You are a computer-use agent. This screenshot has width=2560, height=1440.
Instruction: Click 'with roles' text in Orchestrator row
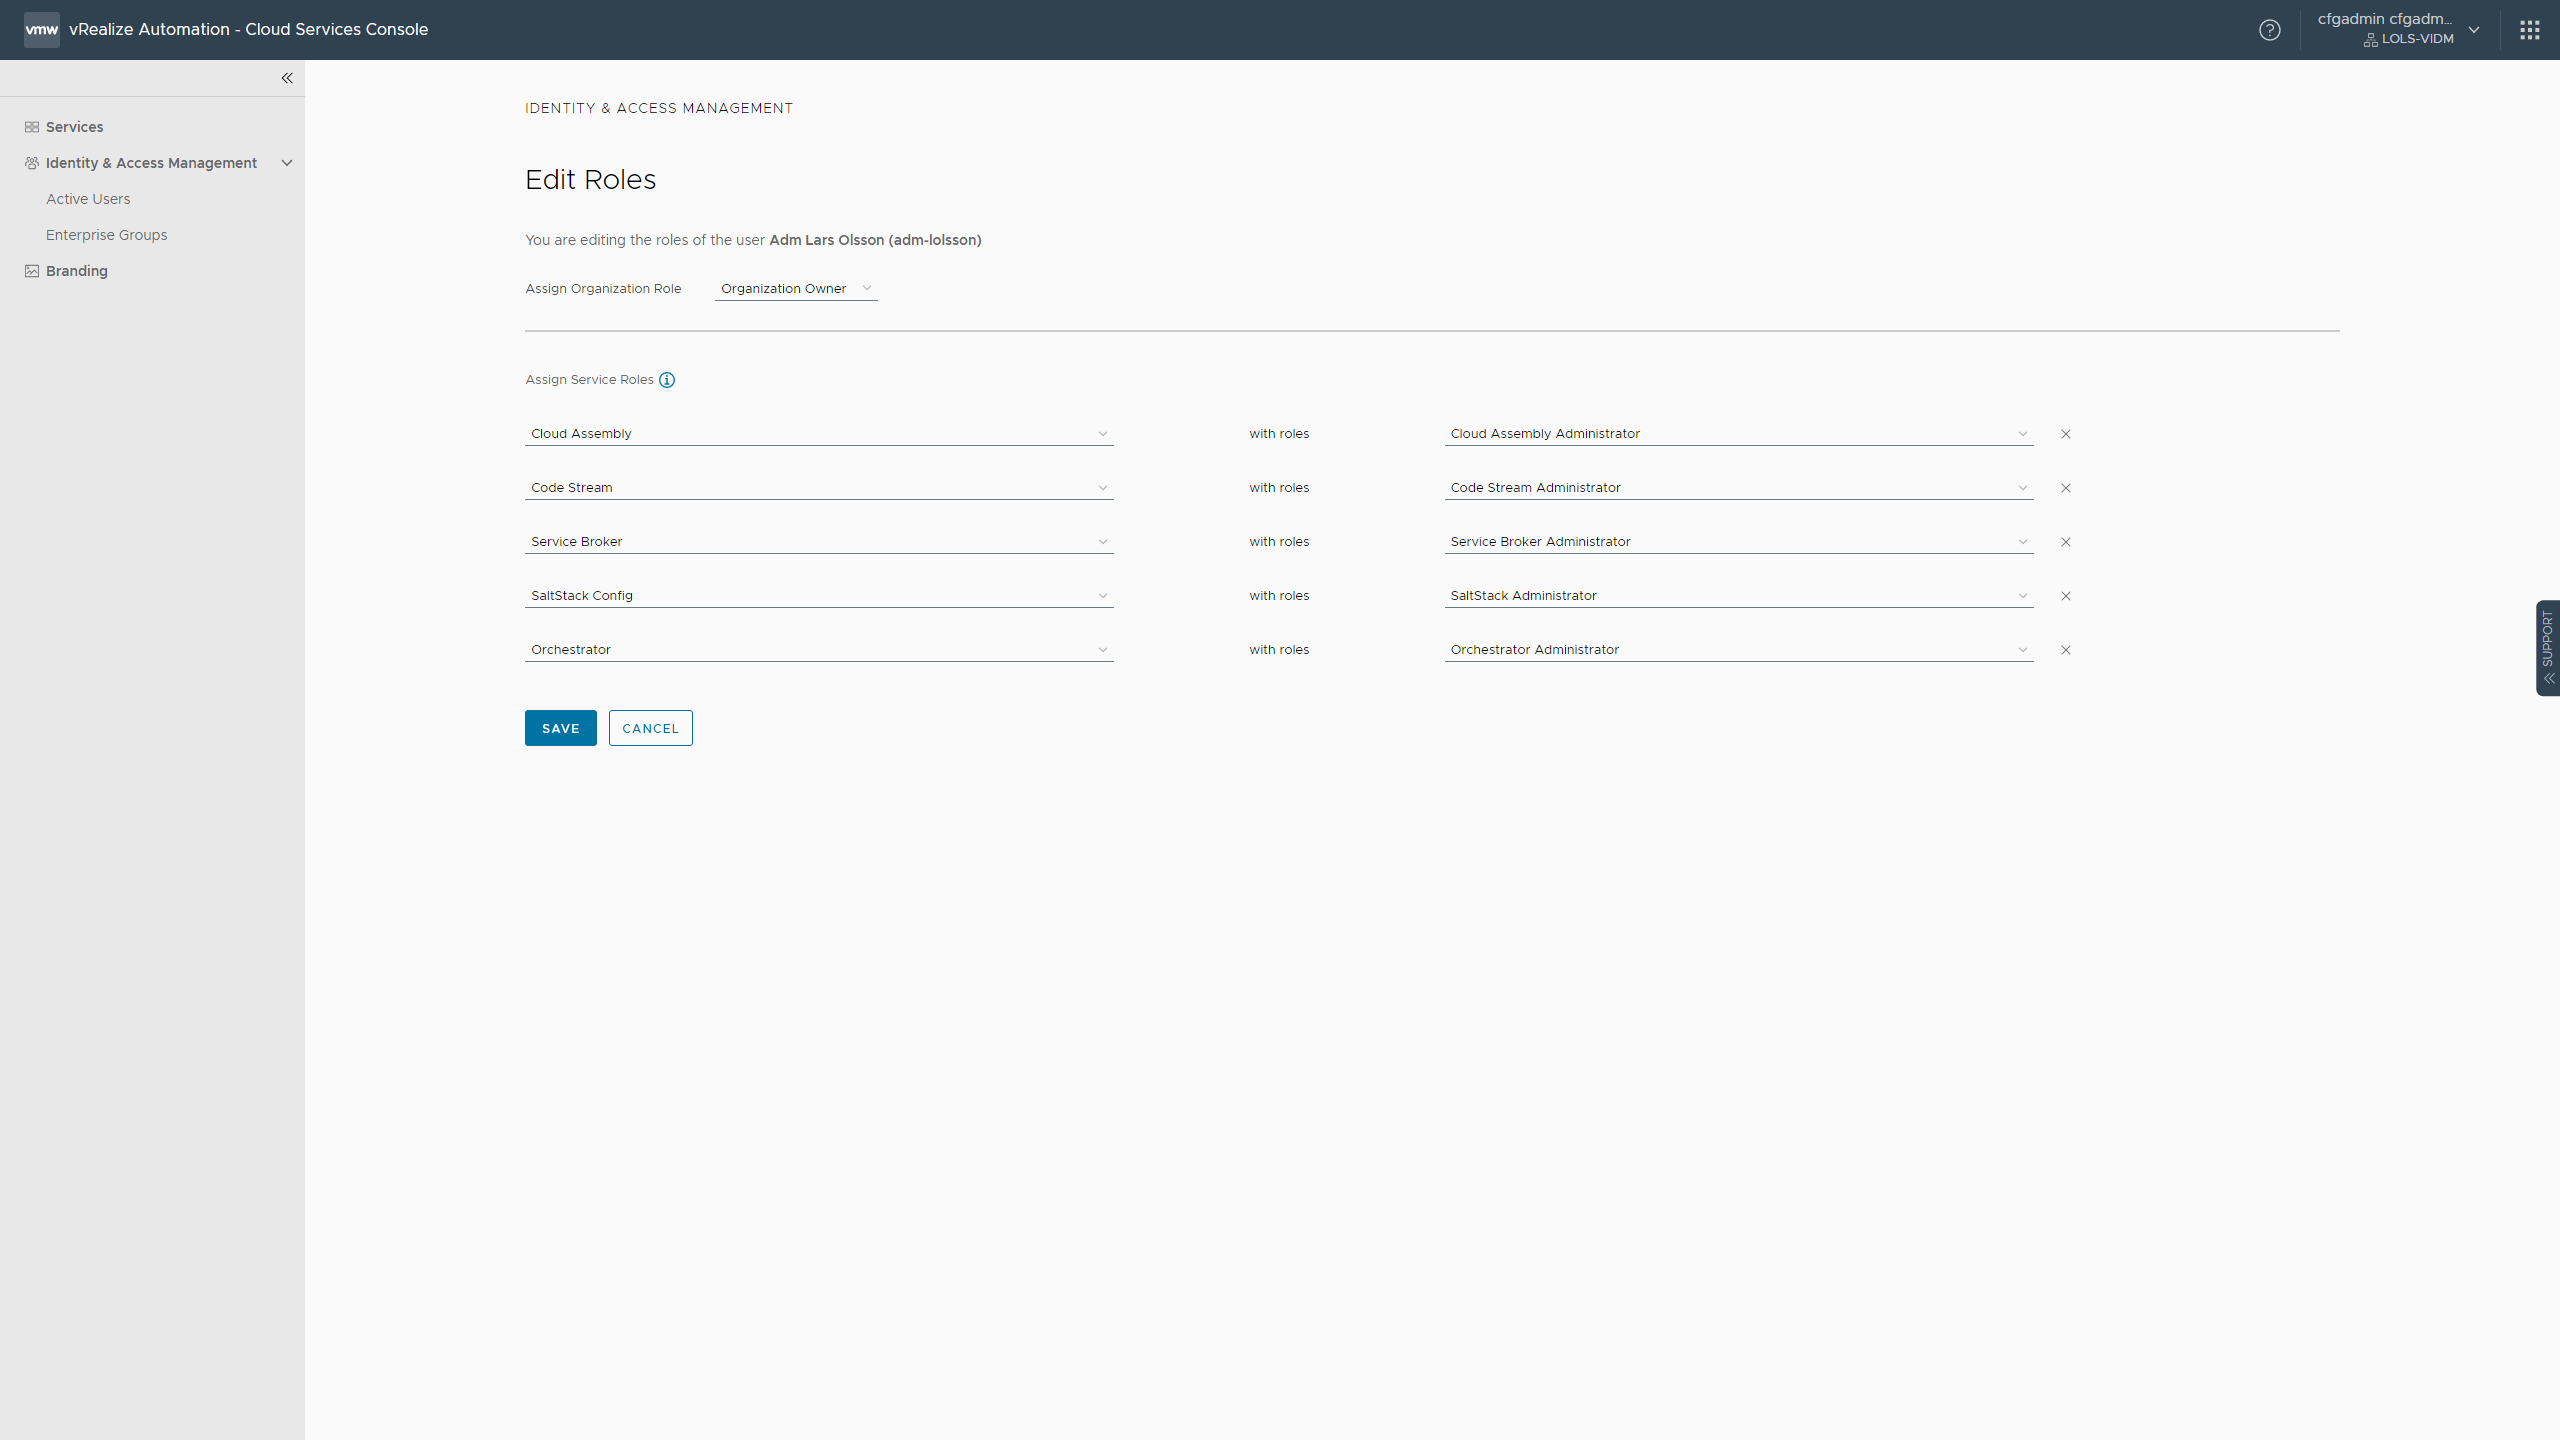coord(1279,650)
